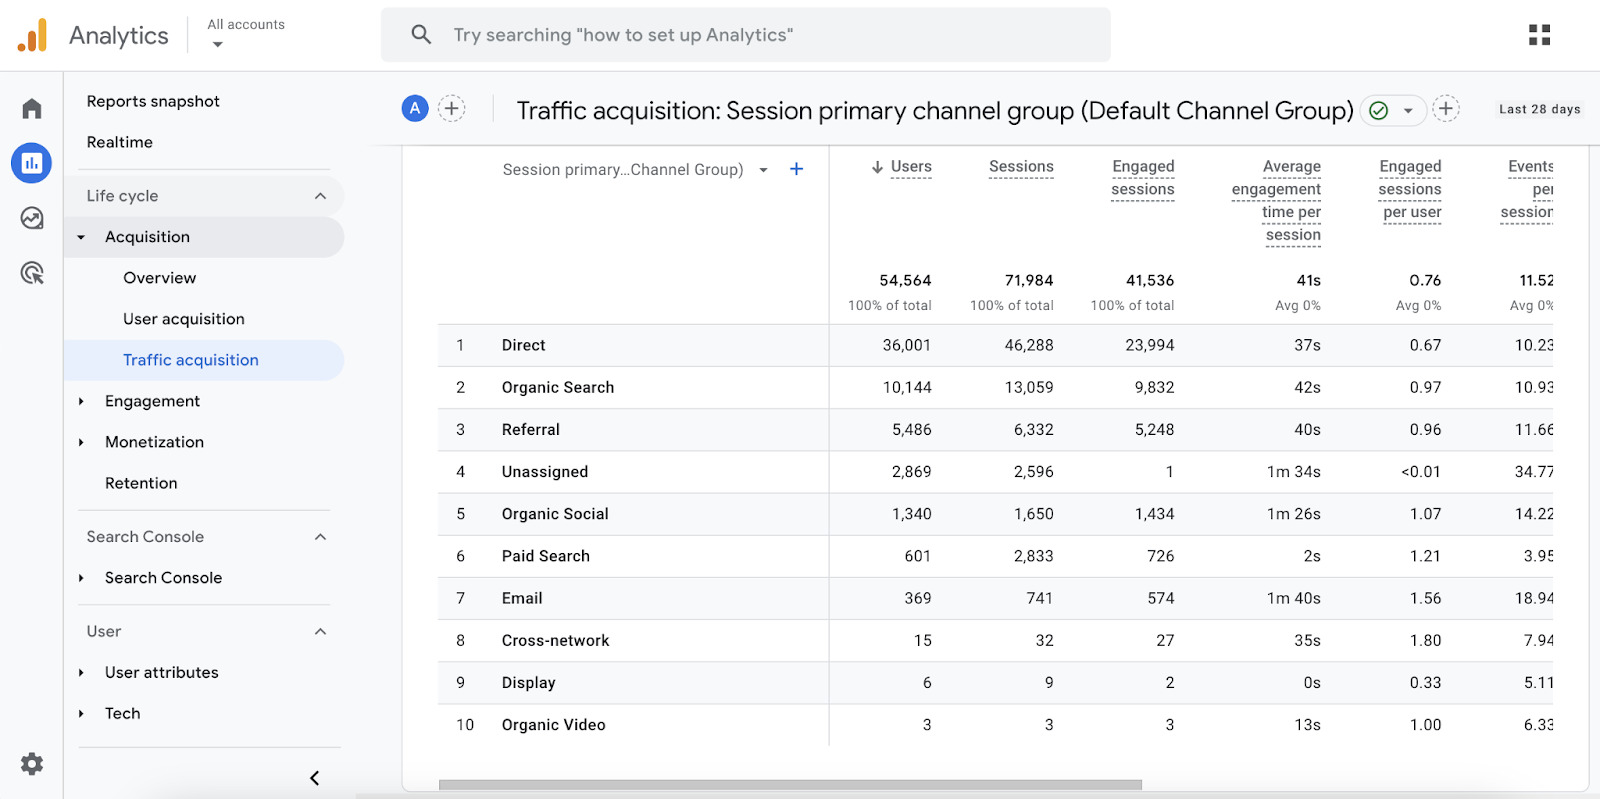
Task: Collapse the Search Console section chevron
Action: point(320,537)
